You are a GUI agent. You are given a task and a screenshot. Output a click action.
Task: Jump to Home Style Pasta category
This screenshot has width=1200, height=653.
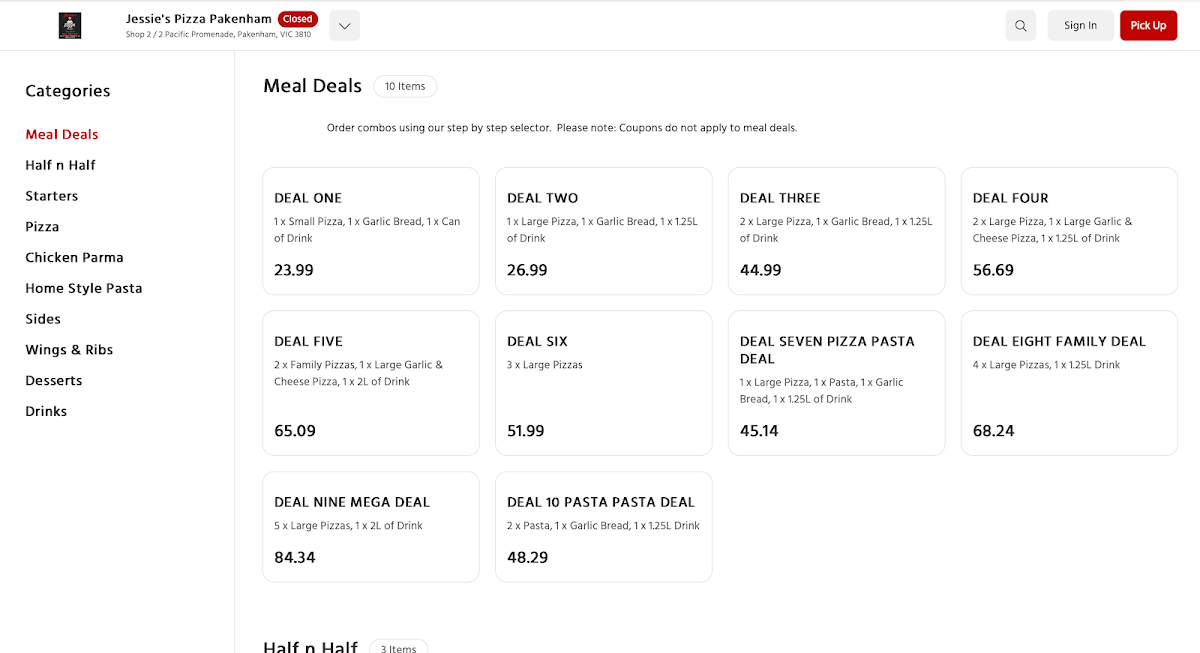pos(84,288)
